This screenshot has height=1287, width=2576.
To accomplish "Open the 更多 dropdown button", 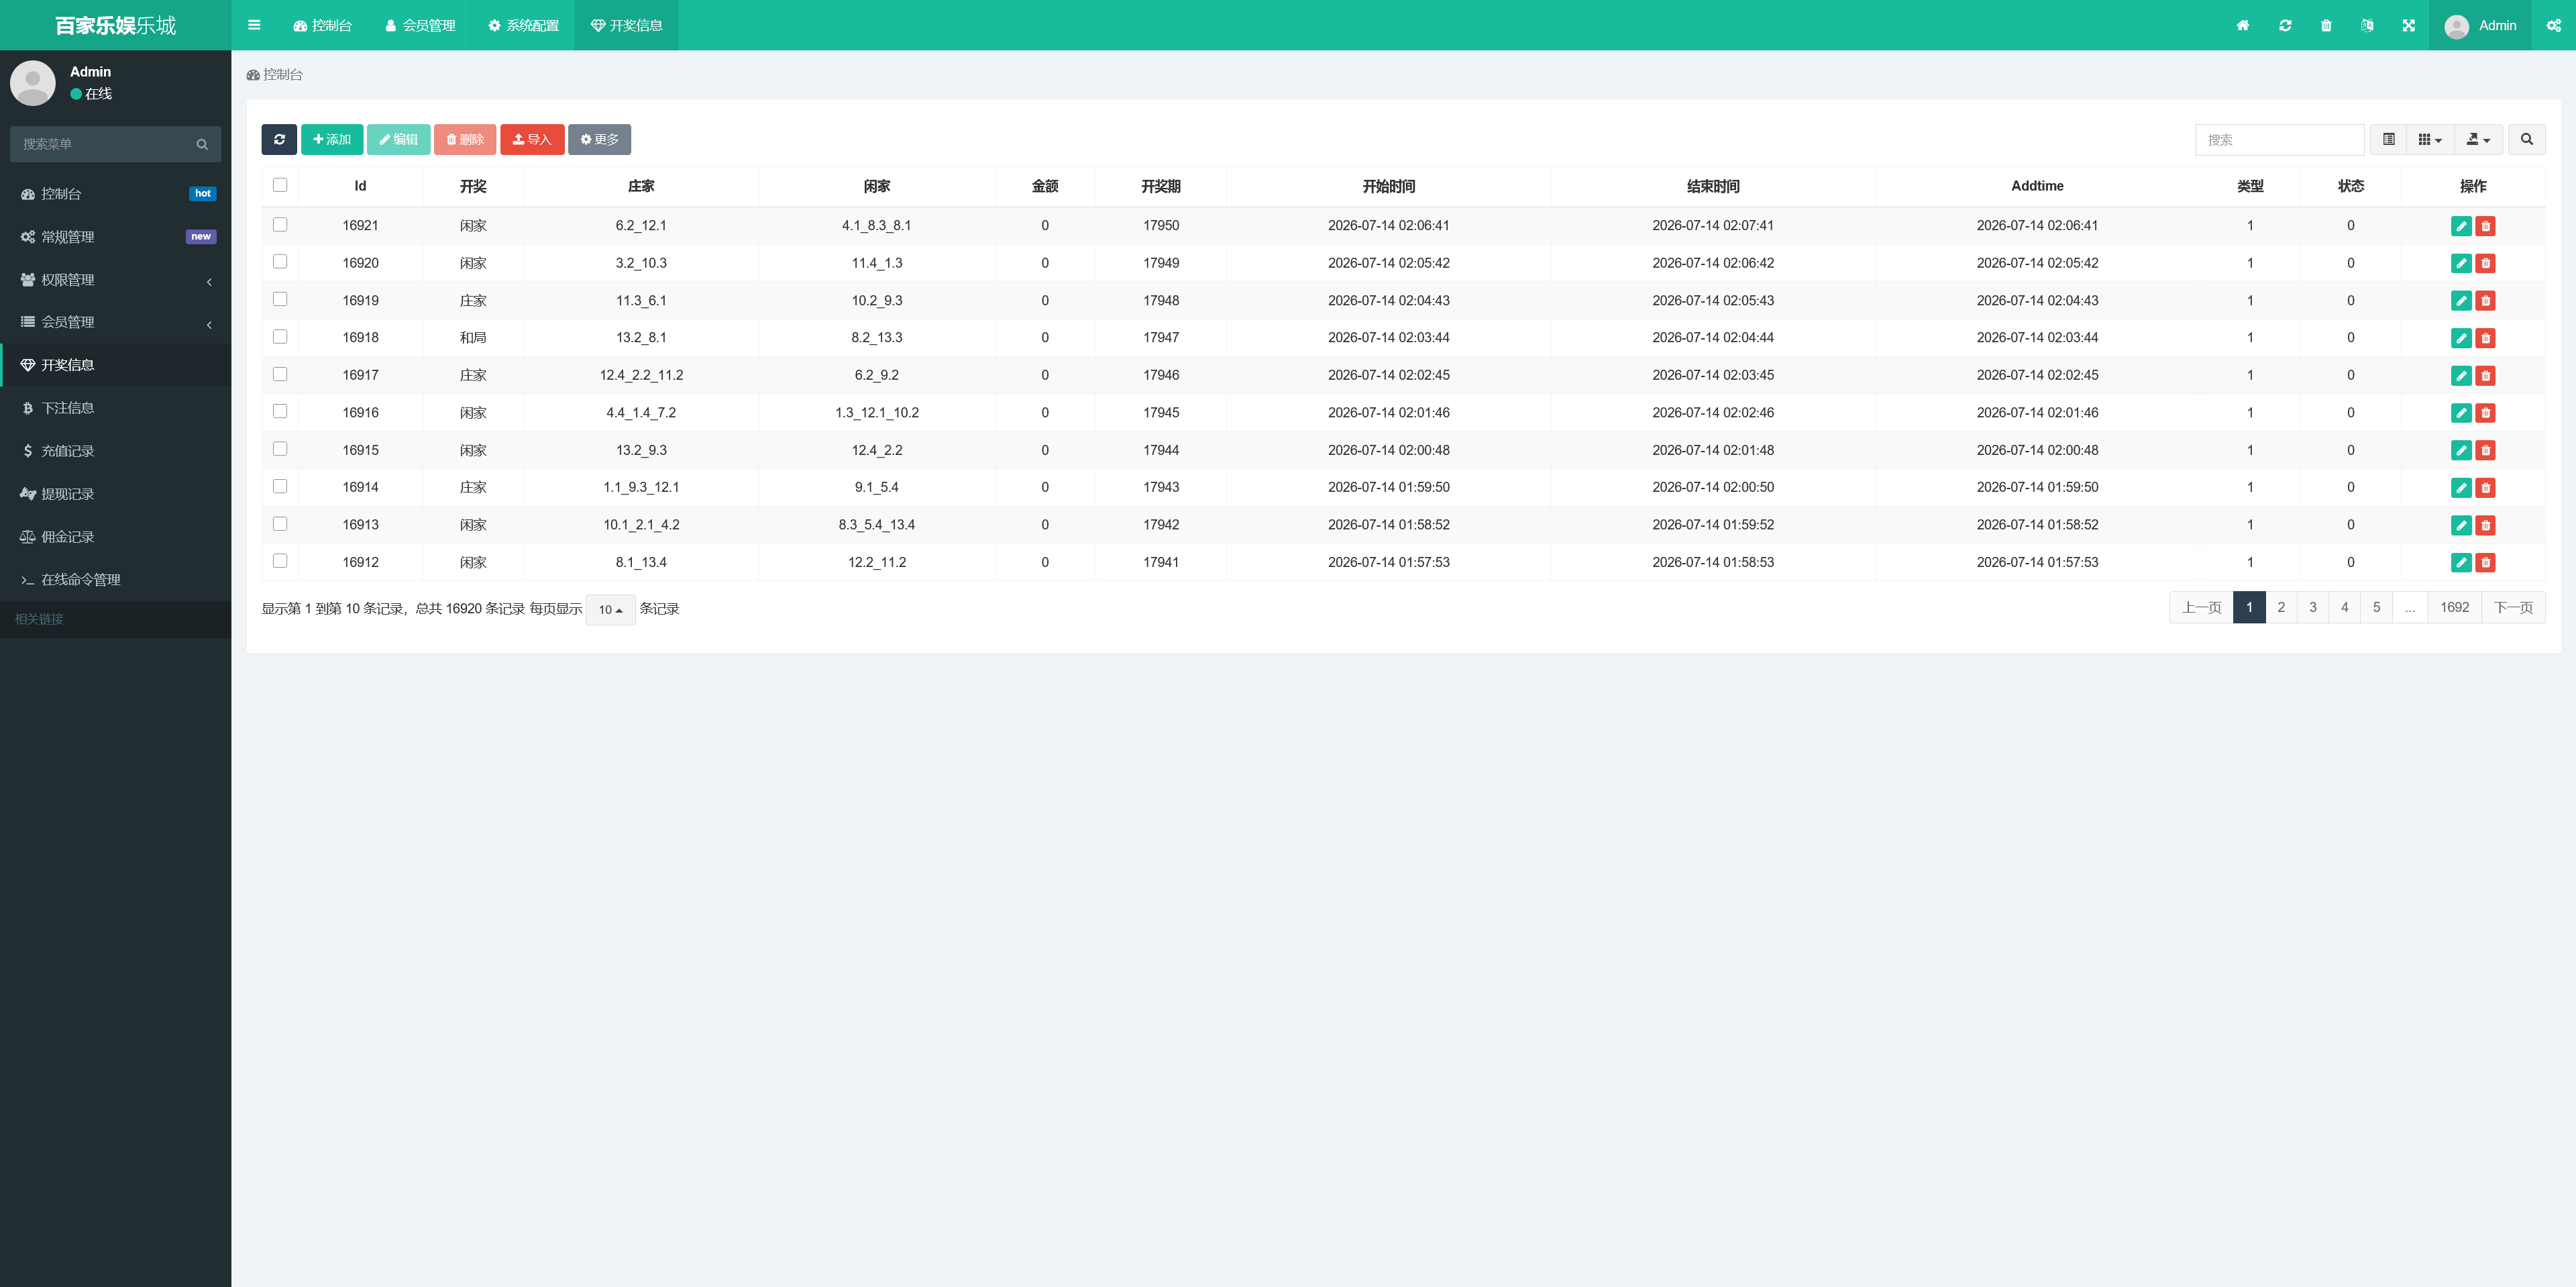I will 599,139.
